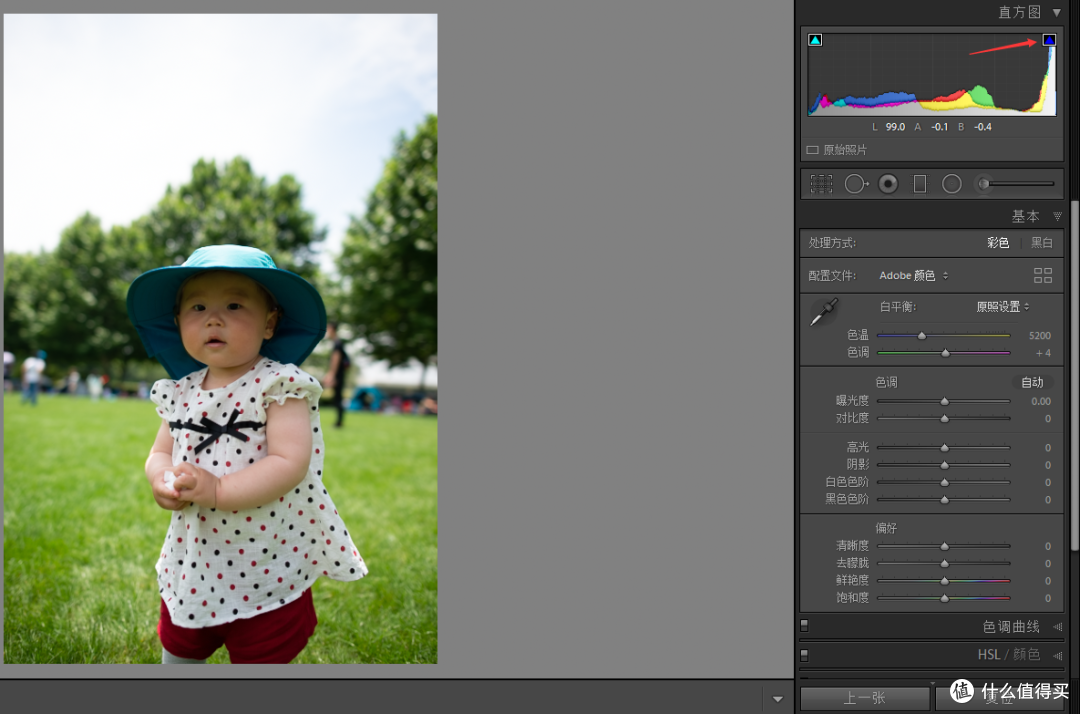Click the 颜色 tab label in HSL panel
The height and width of the screenshot is (714, 1080).
[1026, 654]
